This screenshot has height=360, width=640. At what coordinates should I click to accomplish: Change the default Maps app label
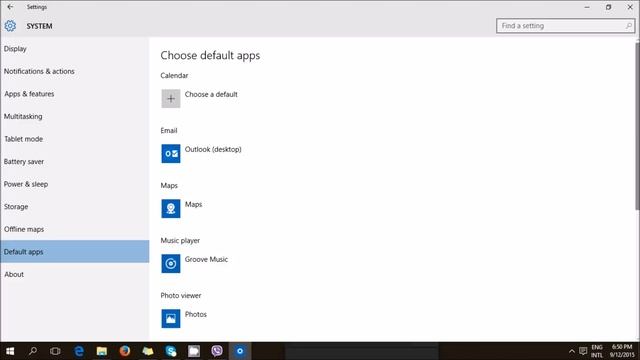pos(193,204)
